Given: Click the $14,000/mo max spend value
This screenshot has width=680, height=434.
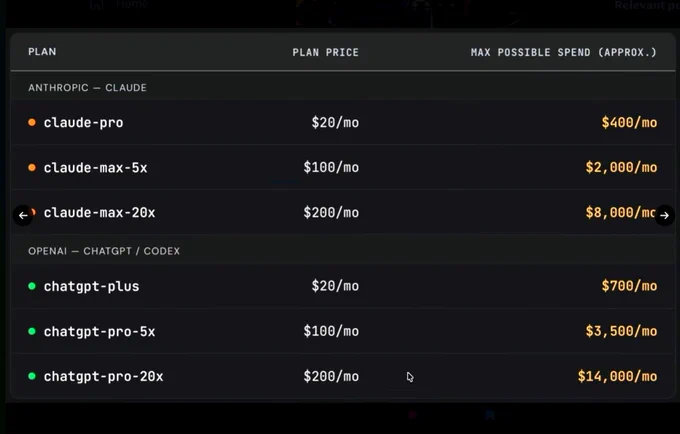Looking at the screenshot, I should point(617,376).
